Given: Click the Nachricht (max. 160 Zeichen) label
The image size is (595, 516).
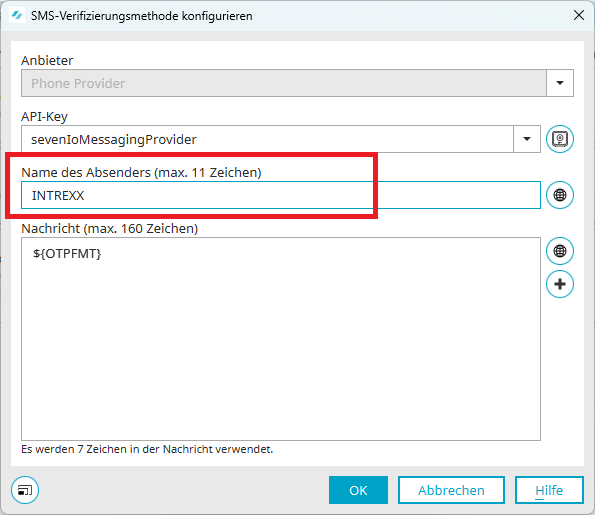Looking at the screenshot, I should pyautogui.click(x=110, y=229).
